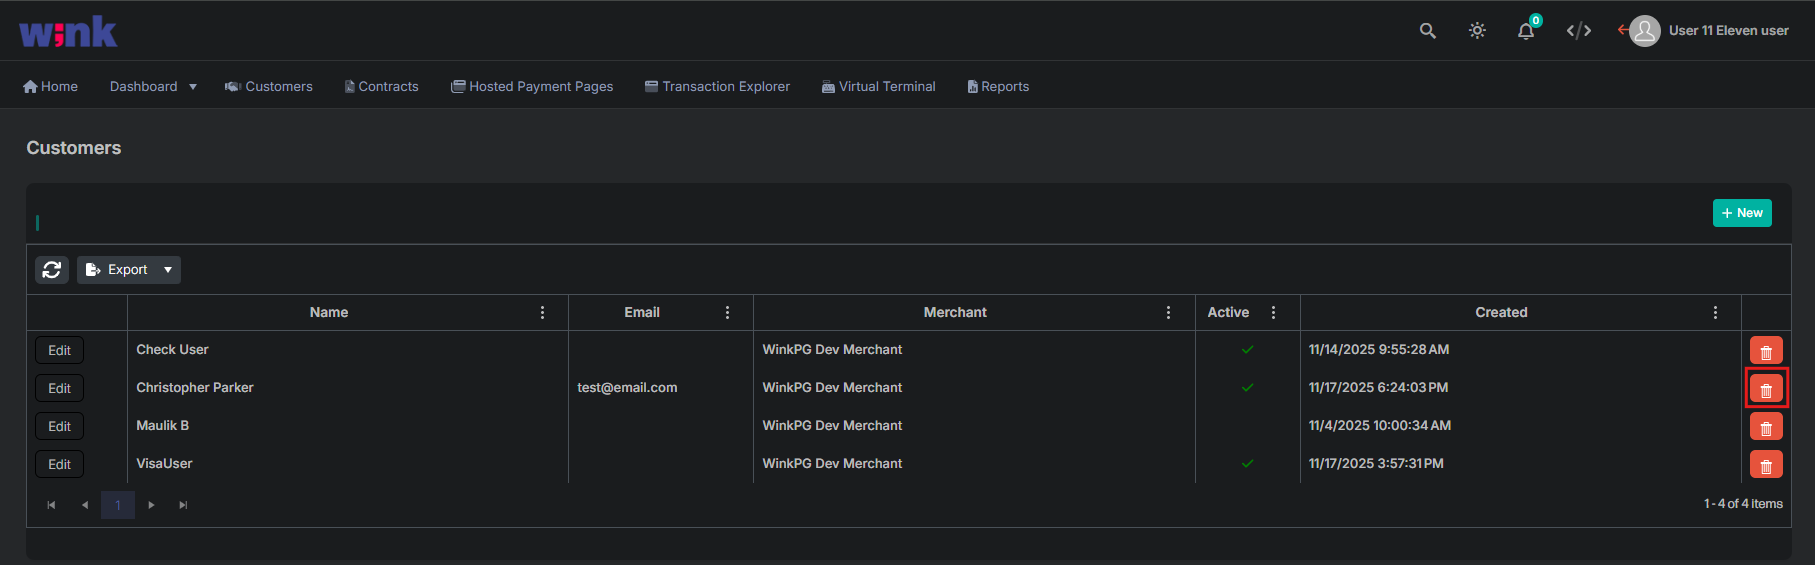Viewport: 1815px width, 565px height.
Task: Delete the VisaUser row
Action: pyautogui.click(x=1766, y=465)
